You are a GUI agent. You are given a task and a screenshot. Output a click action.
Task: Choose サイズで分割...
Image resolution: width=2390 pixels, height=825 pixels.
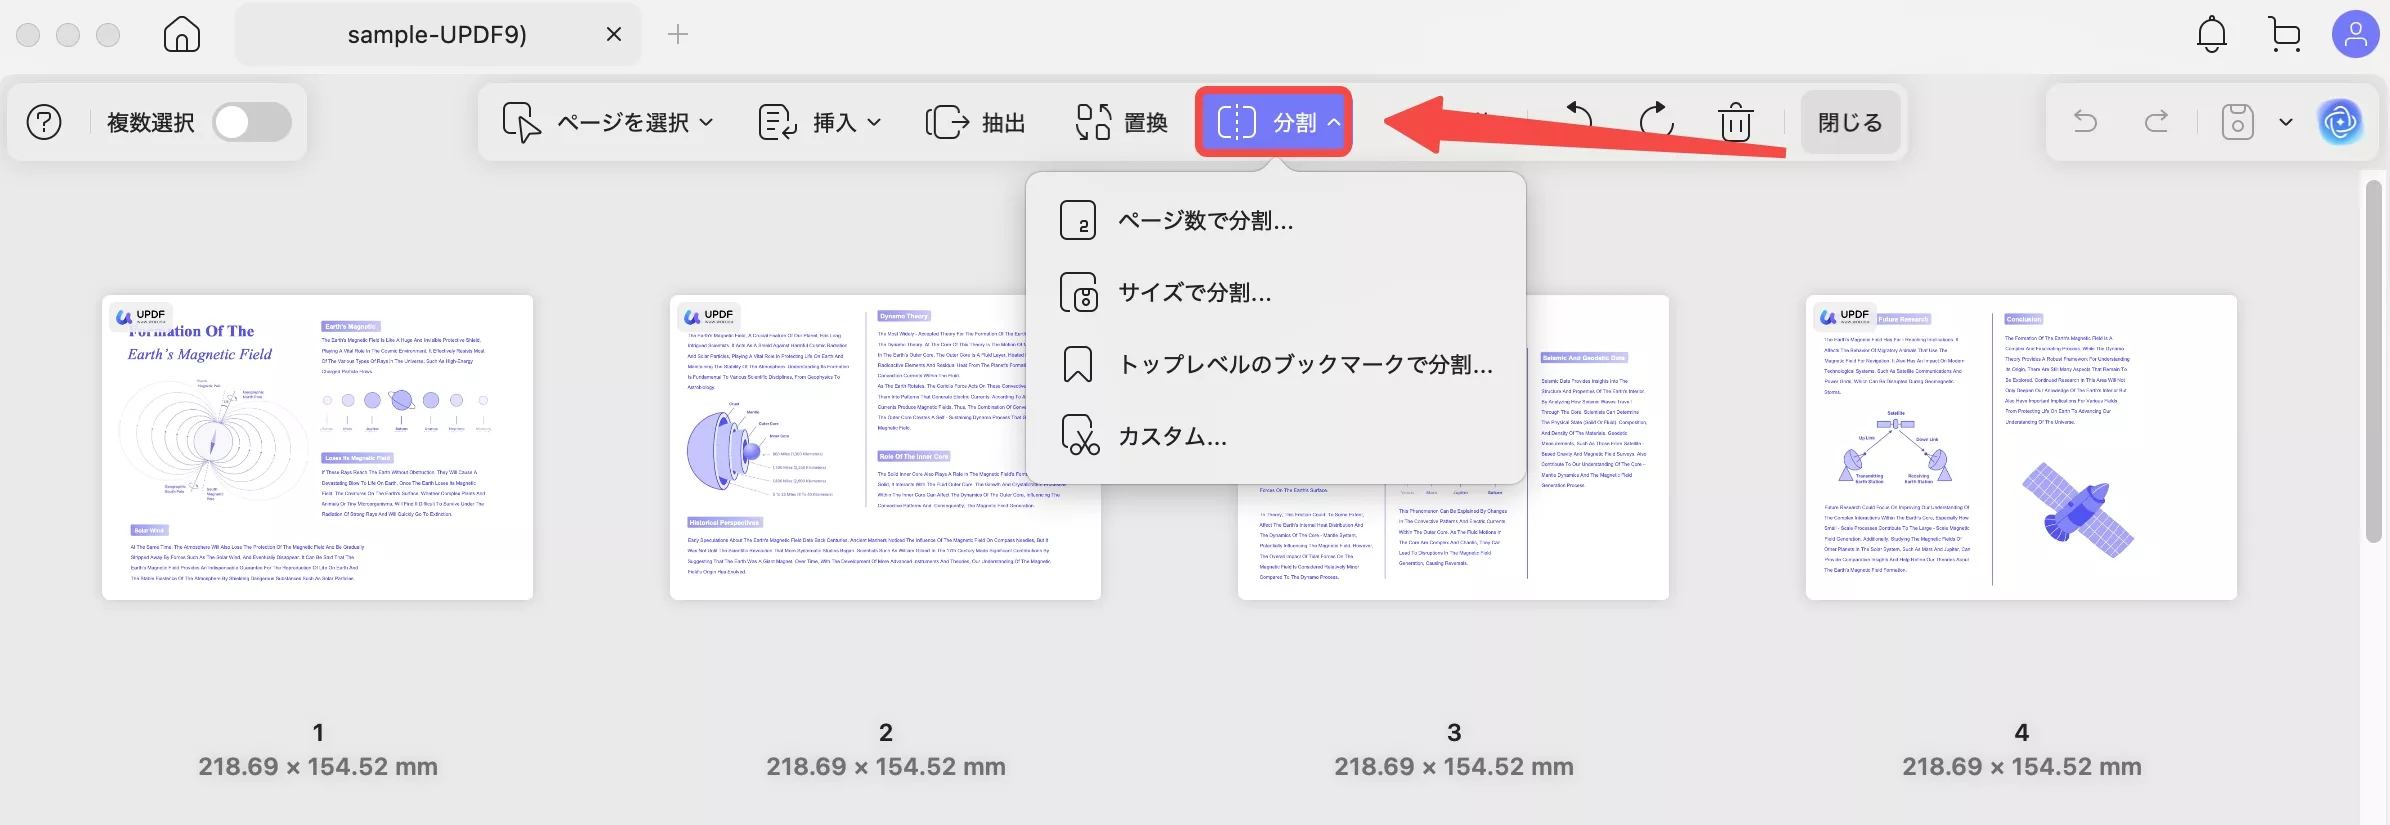(1276, 292)
